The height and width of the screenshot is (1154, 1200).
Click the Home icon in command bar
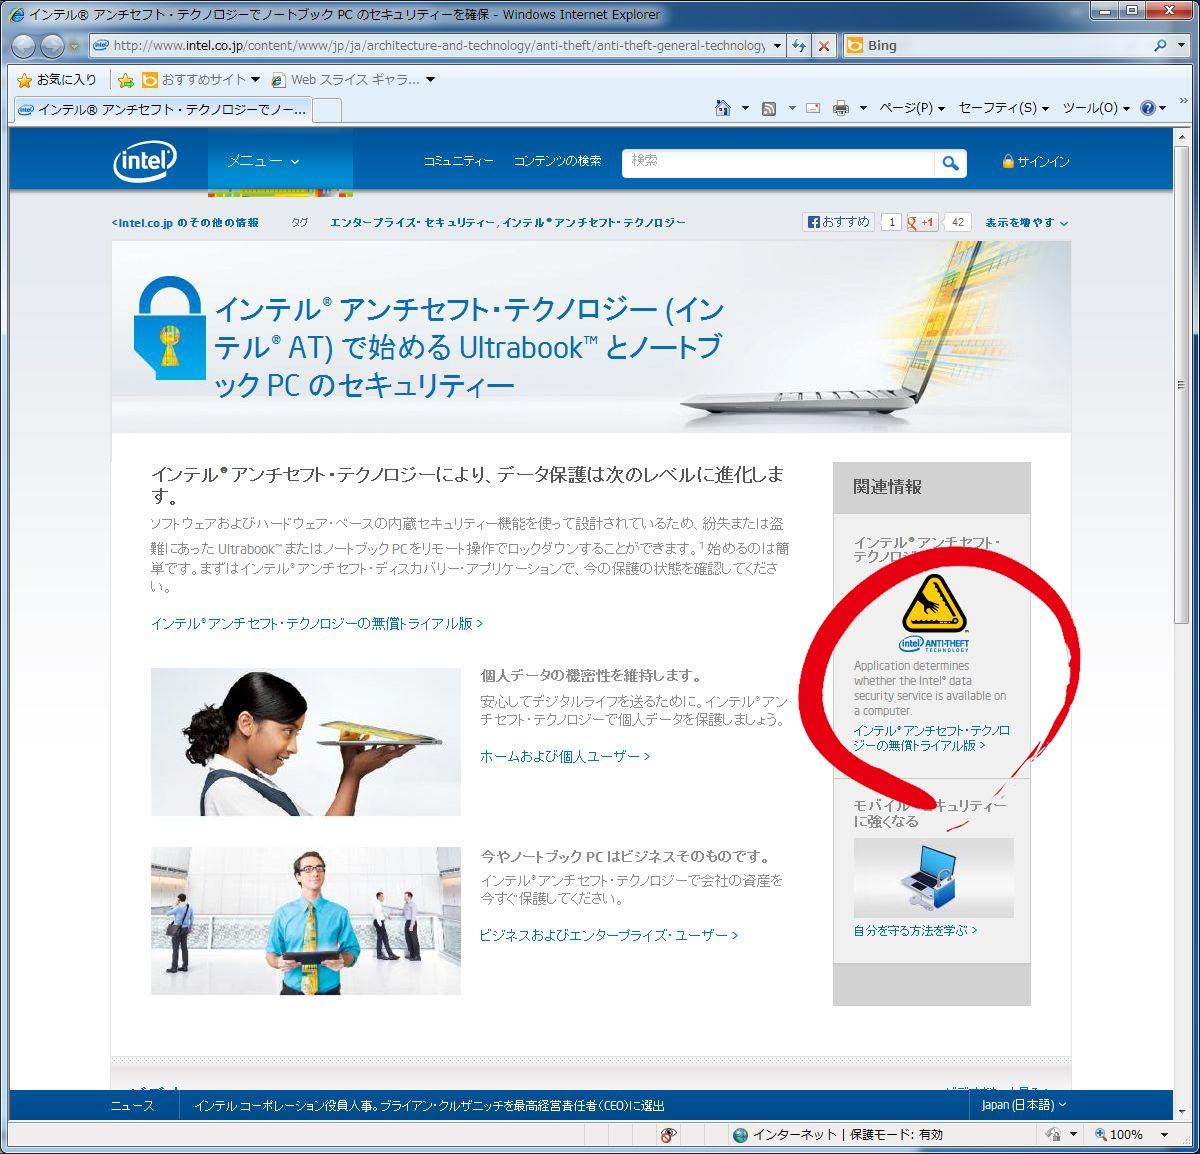pyautogui.click(x=723, y=108)
